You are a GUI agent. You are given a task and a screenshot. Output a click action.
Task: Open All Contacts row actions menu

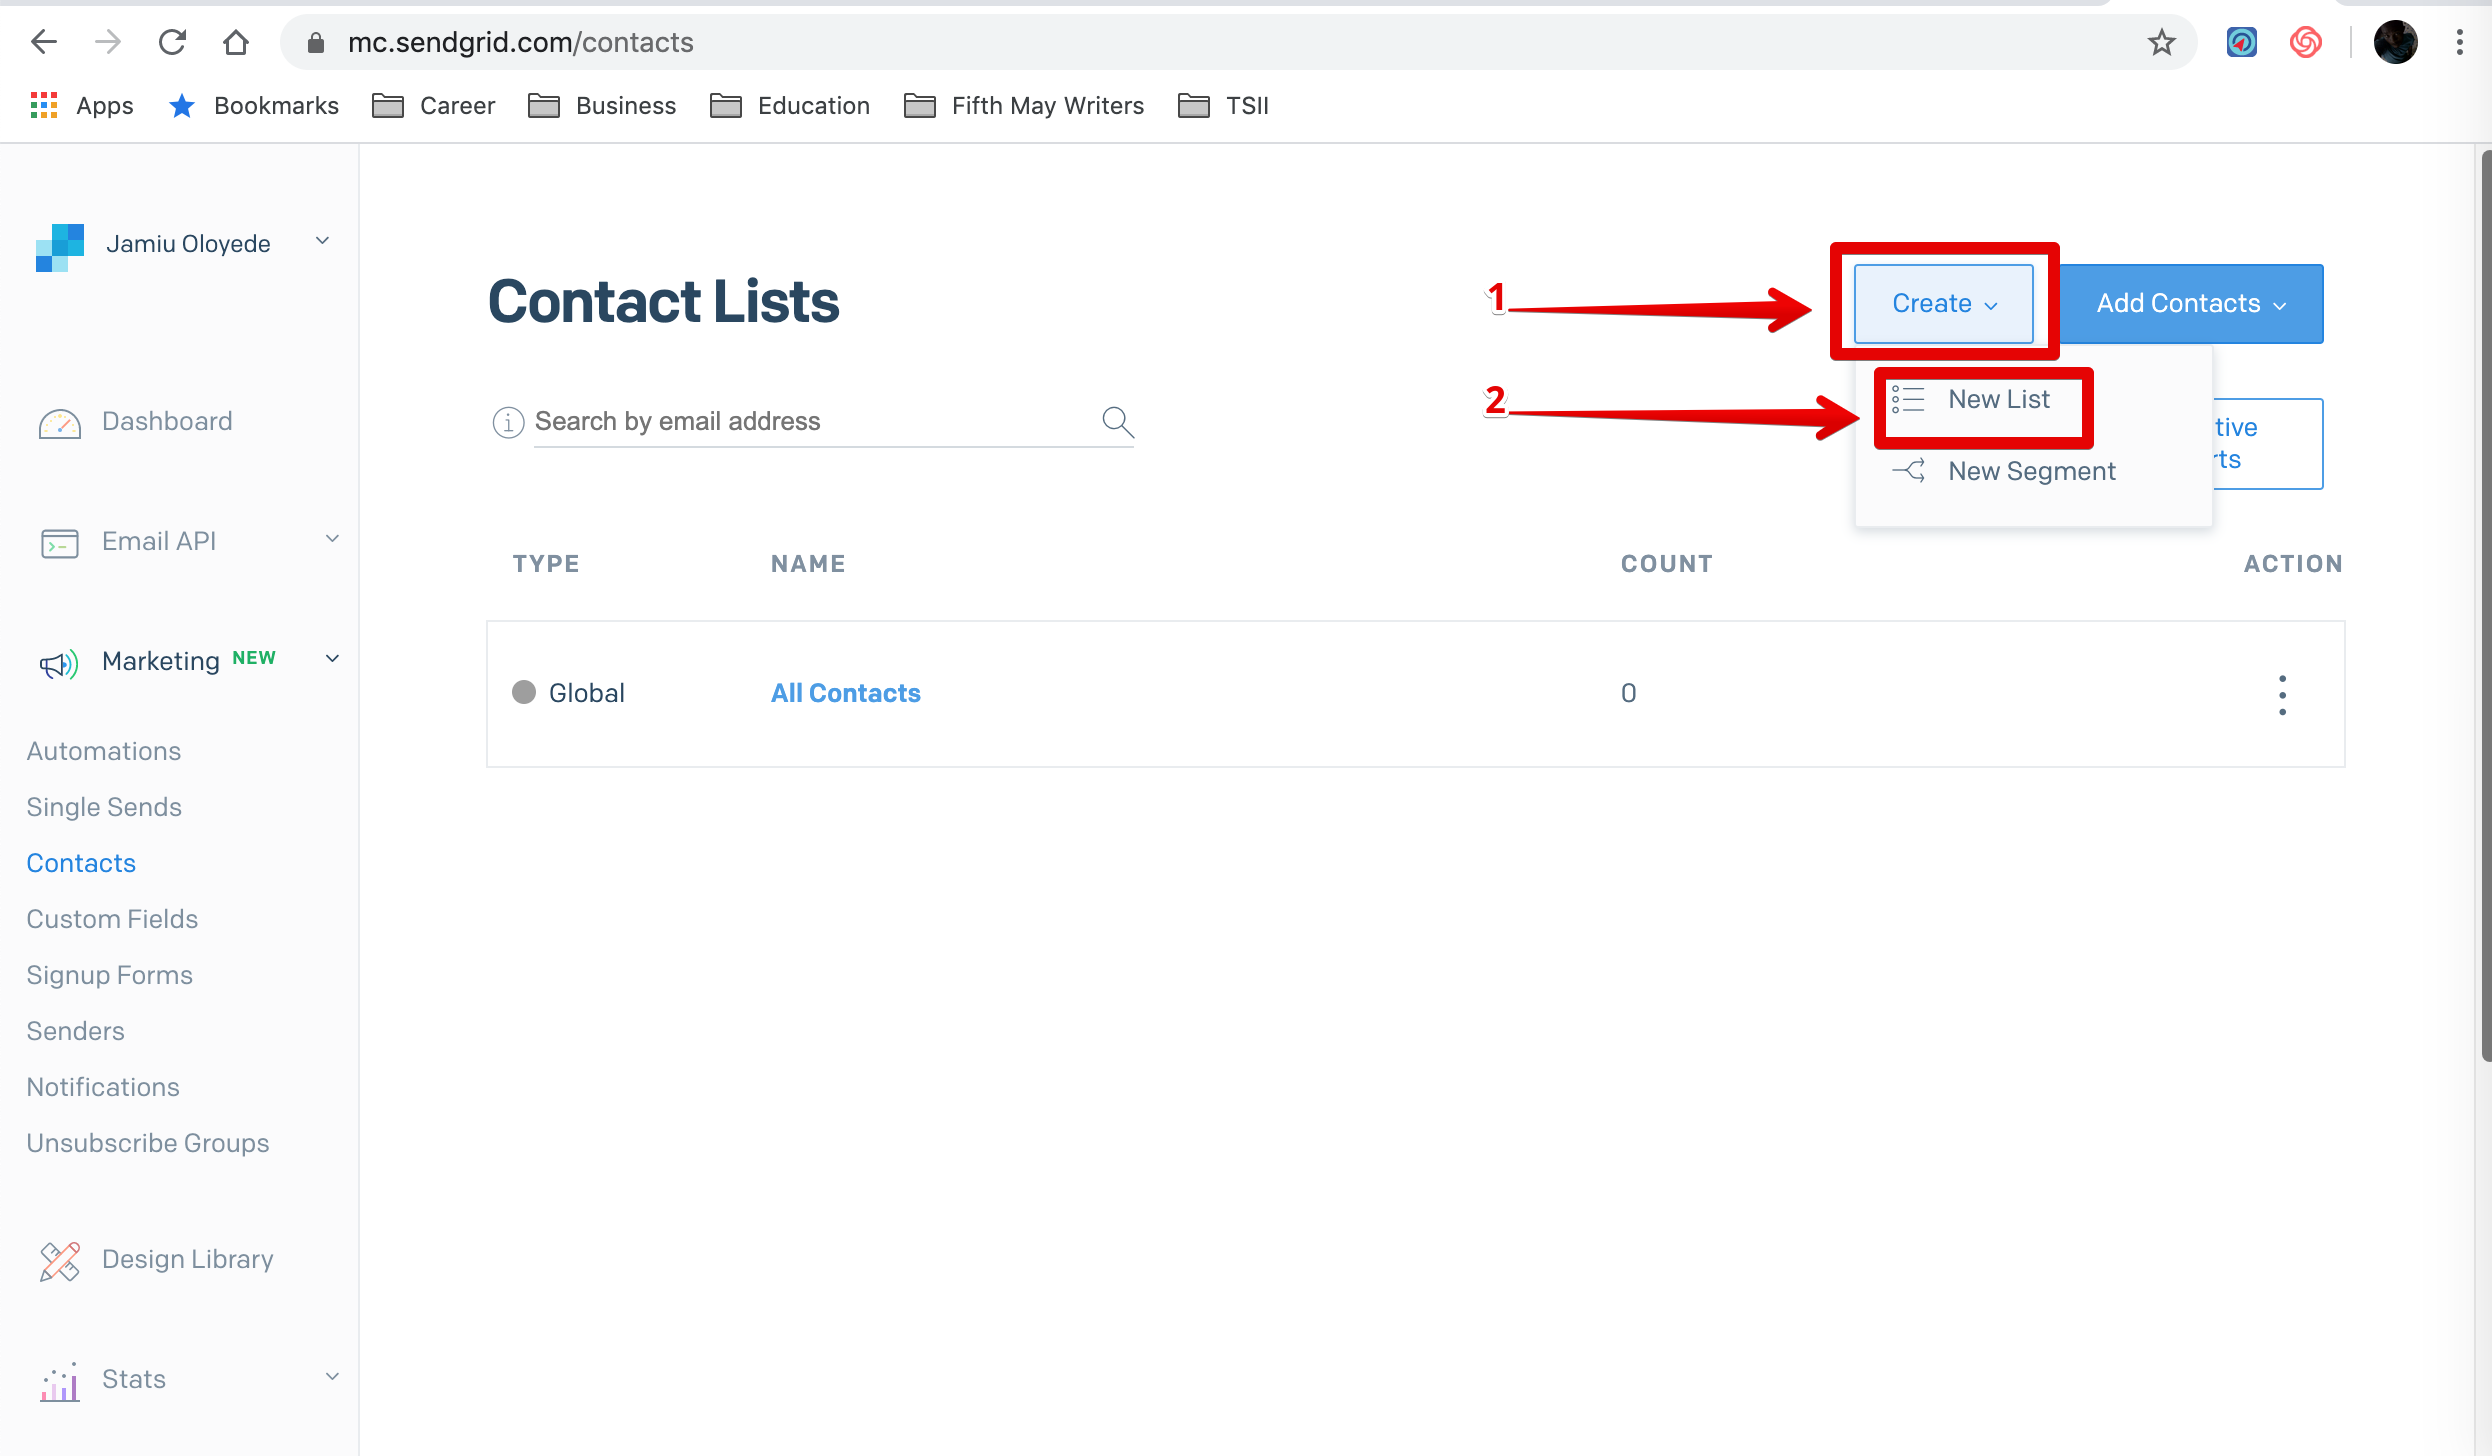tap(2282, 694)
